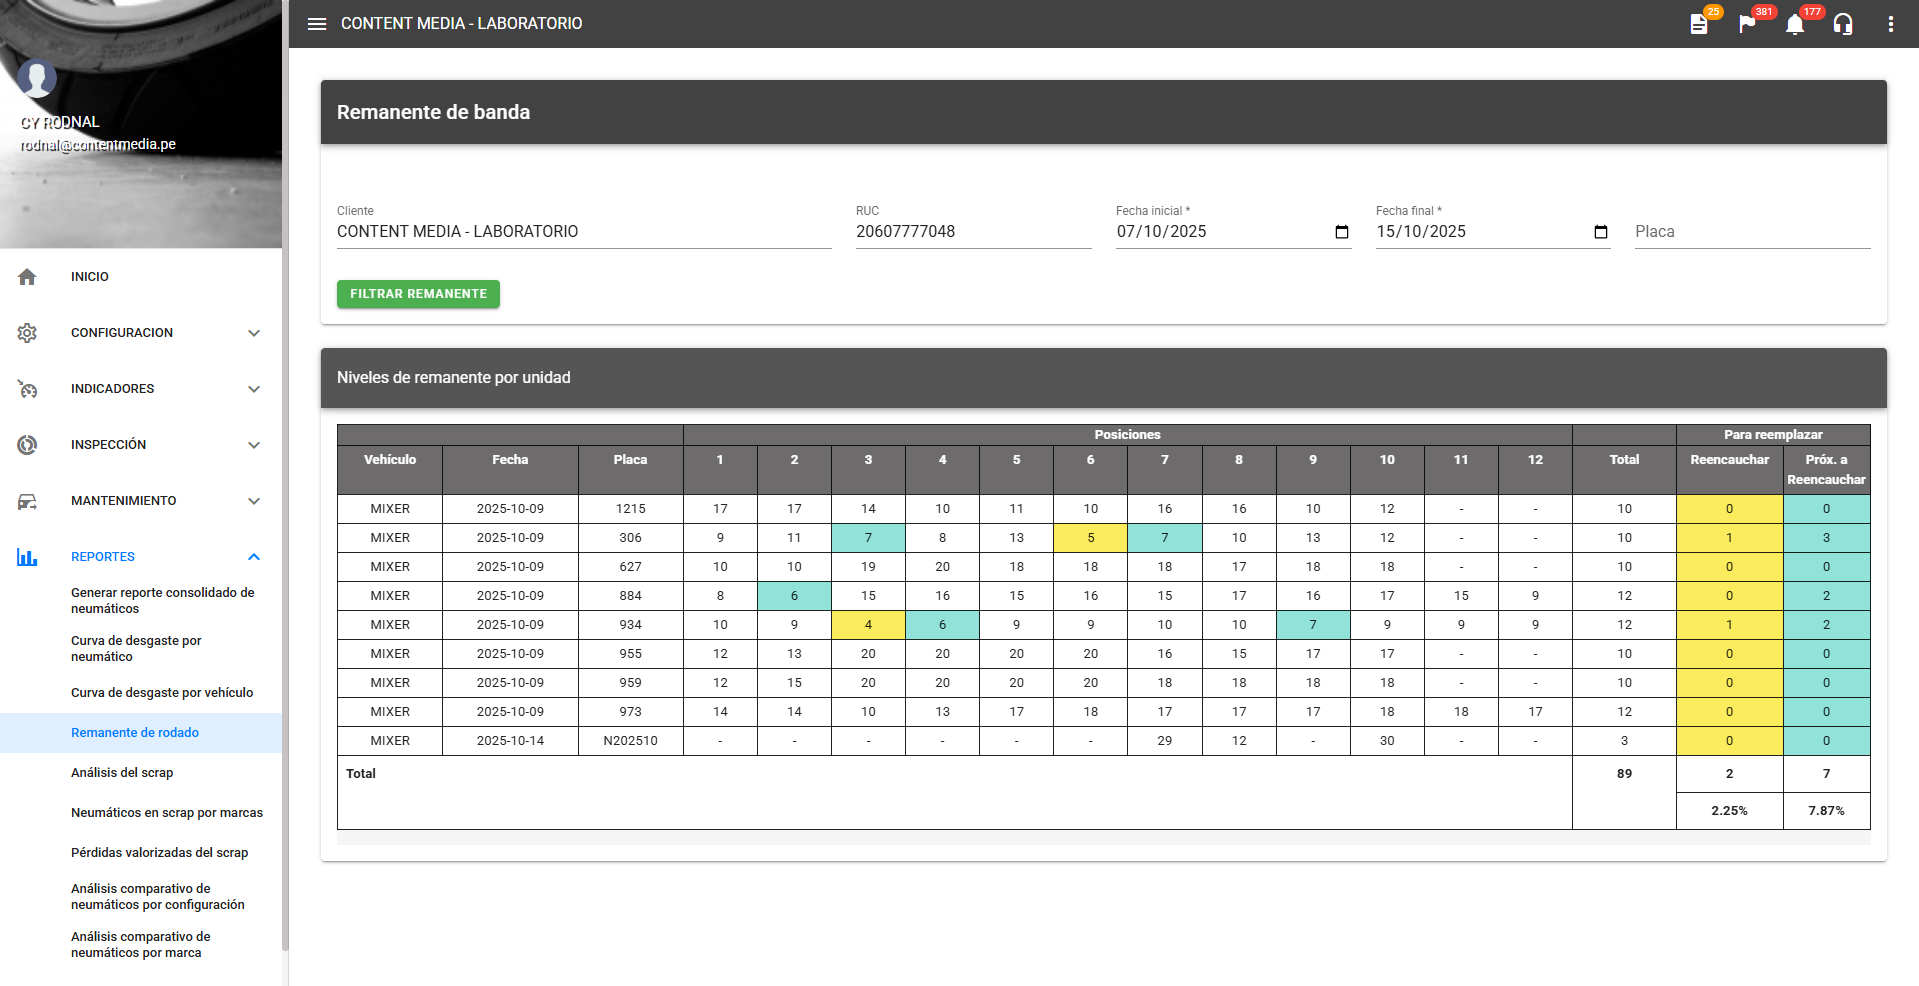Image resolution: width=1919 pixels, height=986 pixels.
Task: Click the home icon beside INICIO
Action: pos(27,277)
